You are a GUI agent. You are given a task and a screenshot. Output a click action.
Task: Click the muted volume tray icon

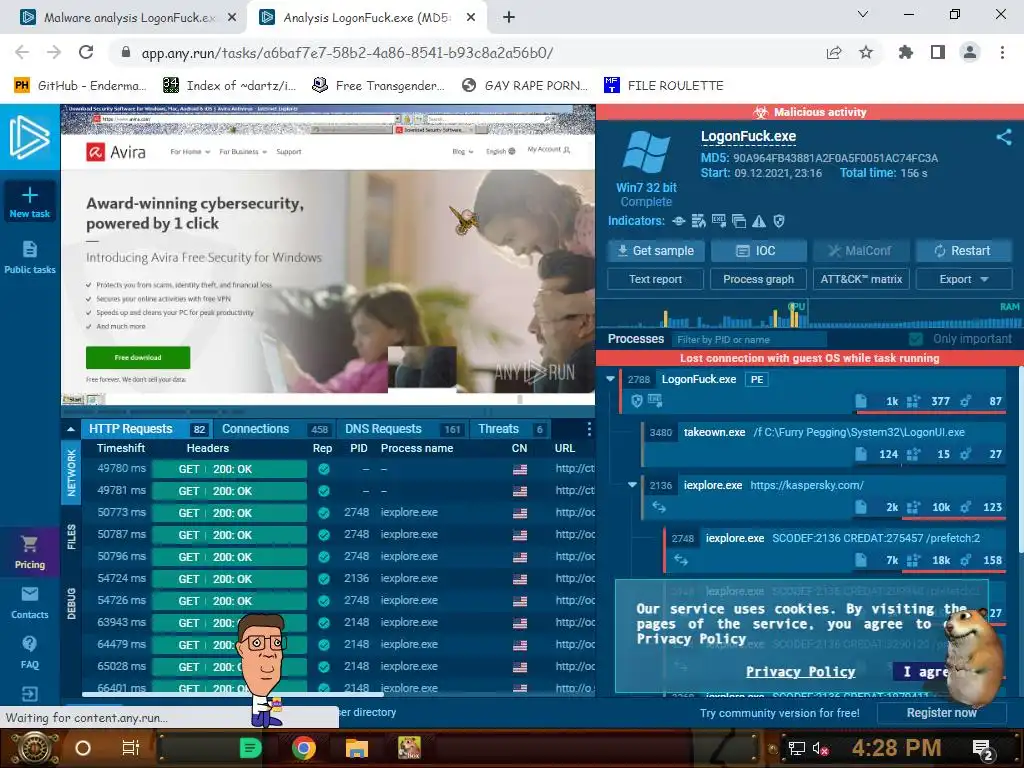click(821, 748)
